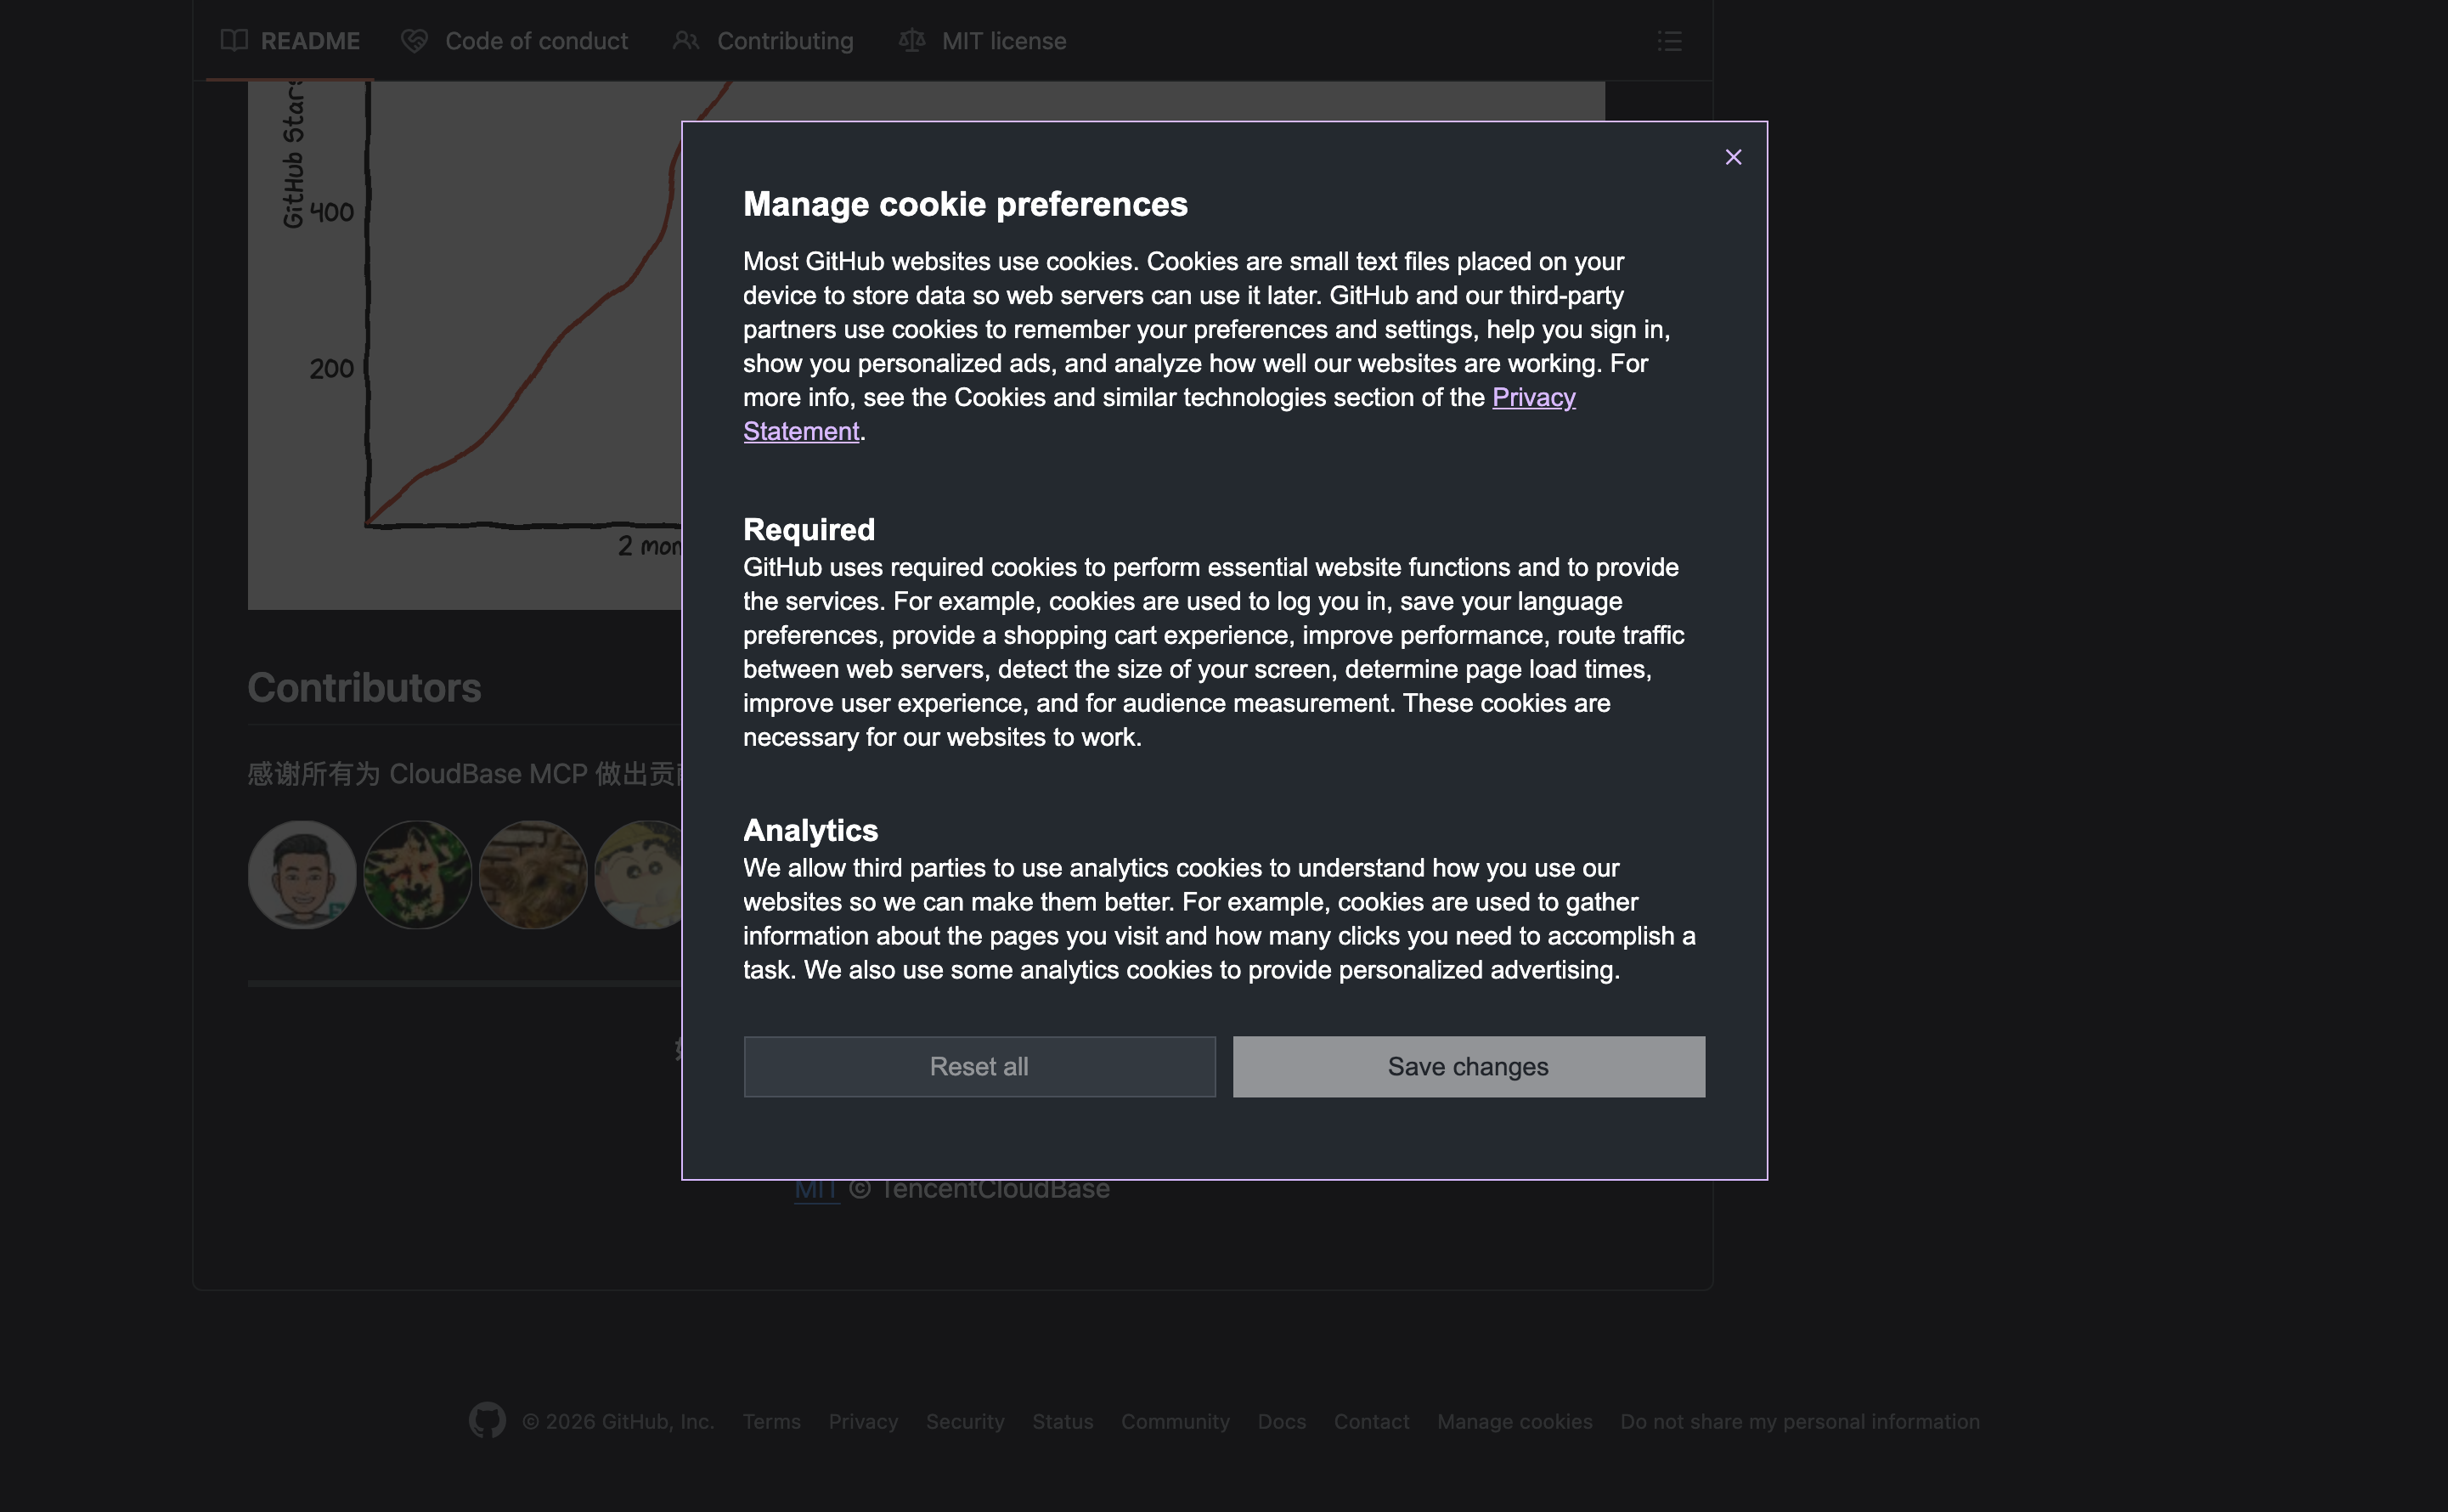
Task: Open the Terms footer link
Action: [771, 1421]
